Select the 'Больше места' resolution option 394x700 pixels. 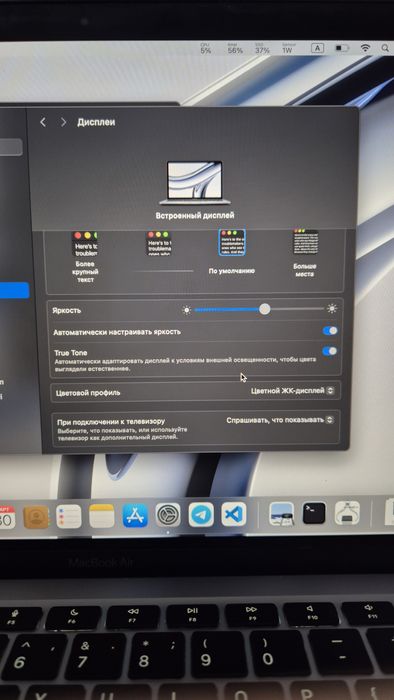[305, 254]
